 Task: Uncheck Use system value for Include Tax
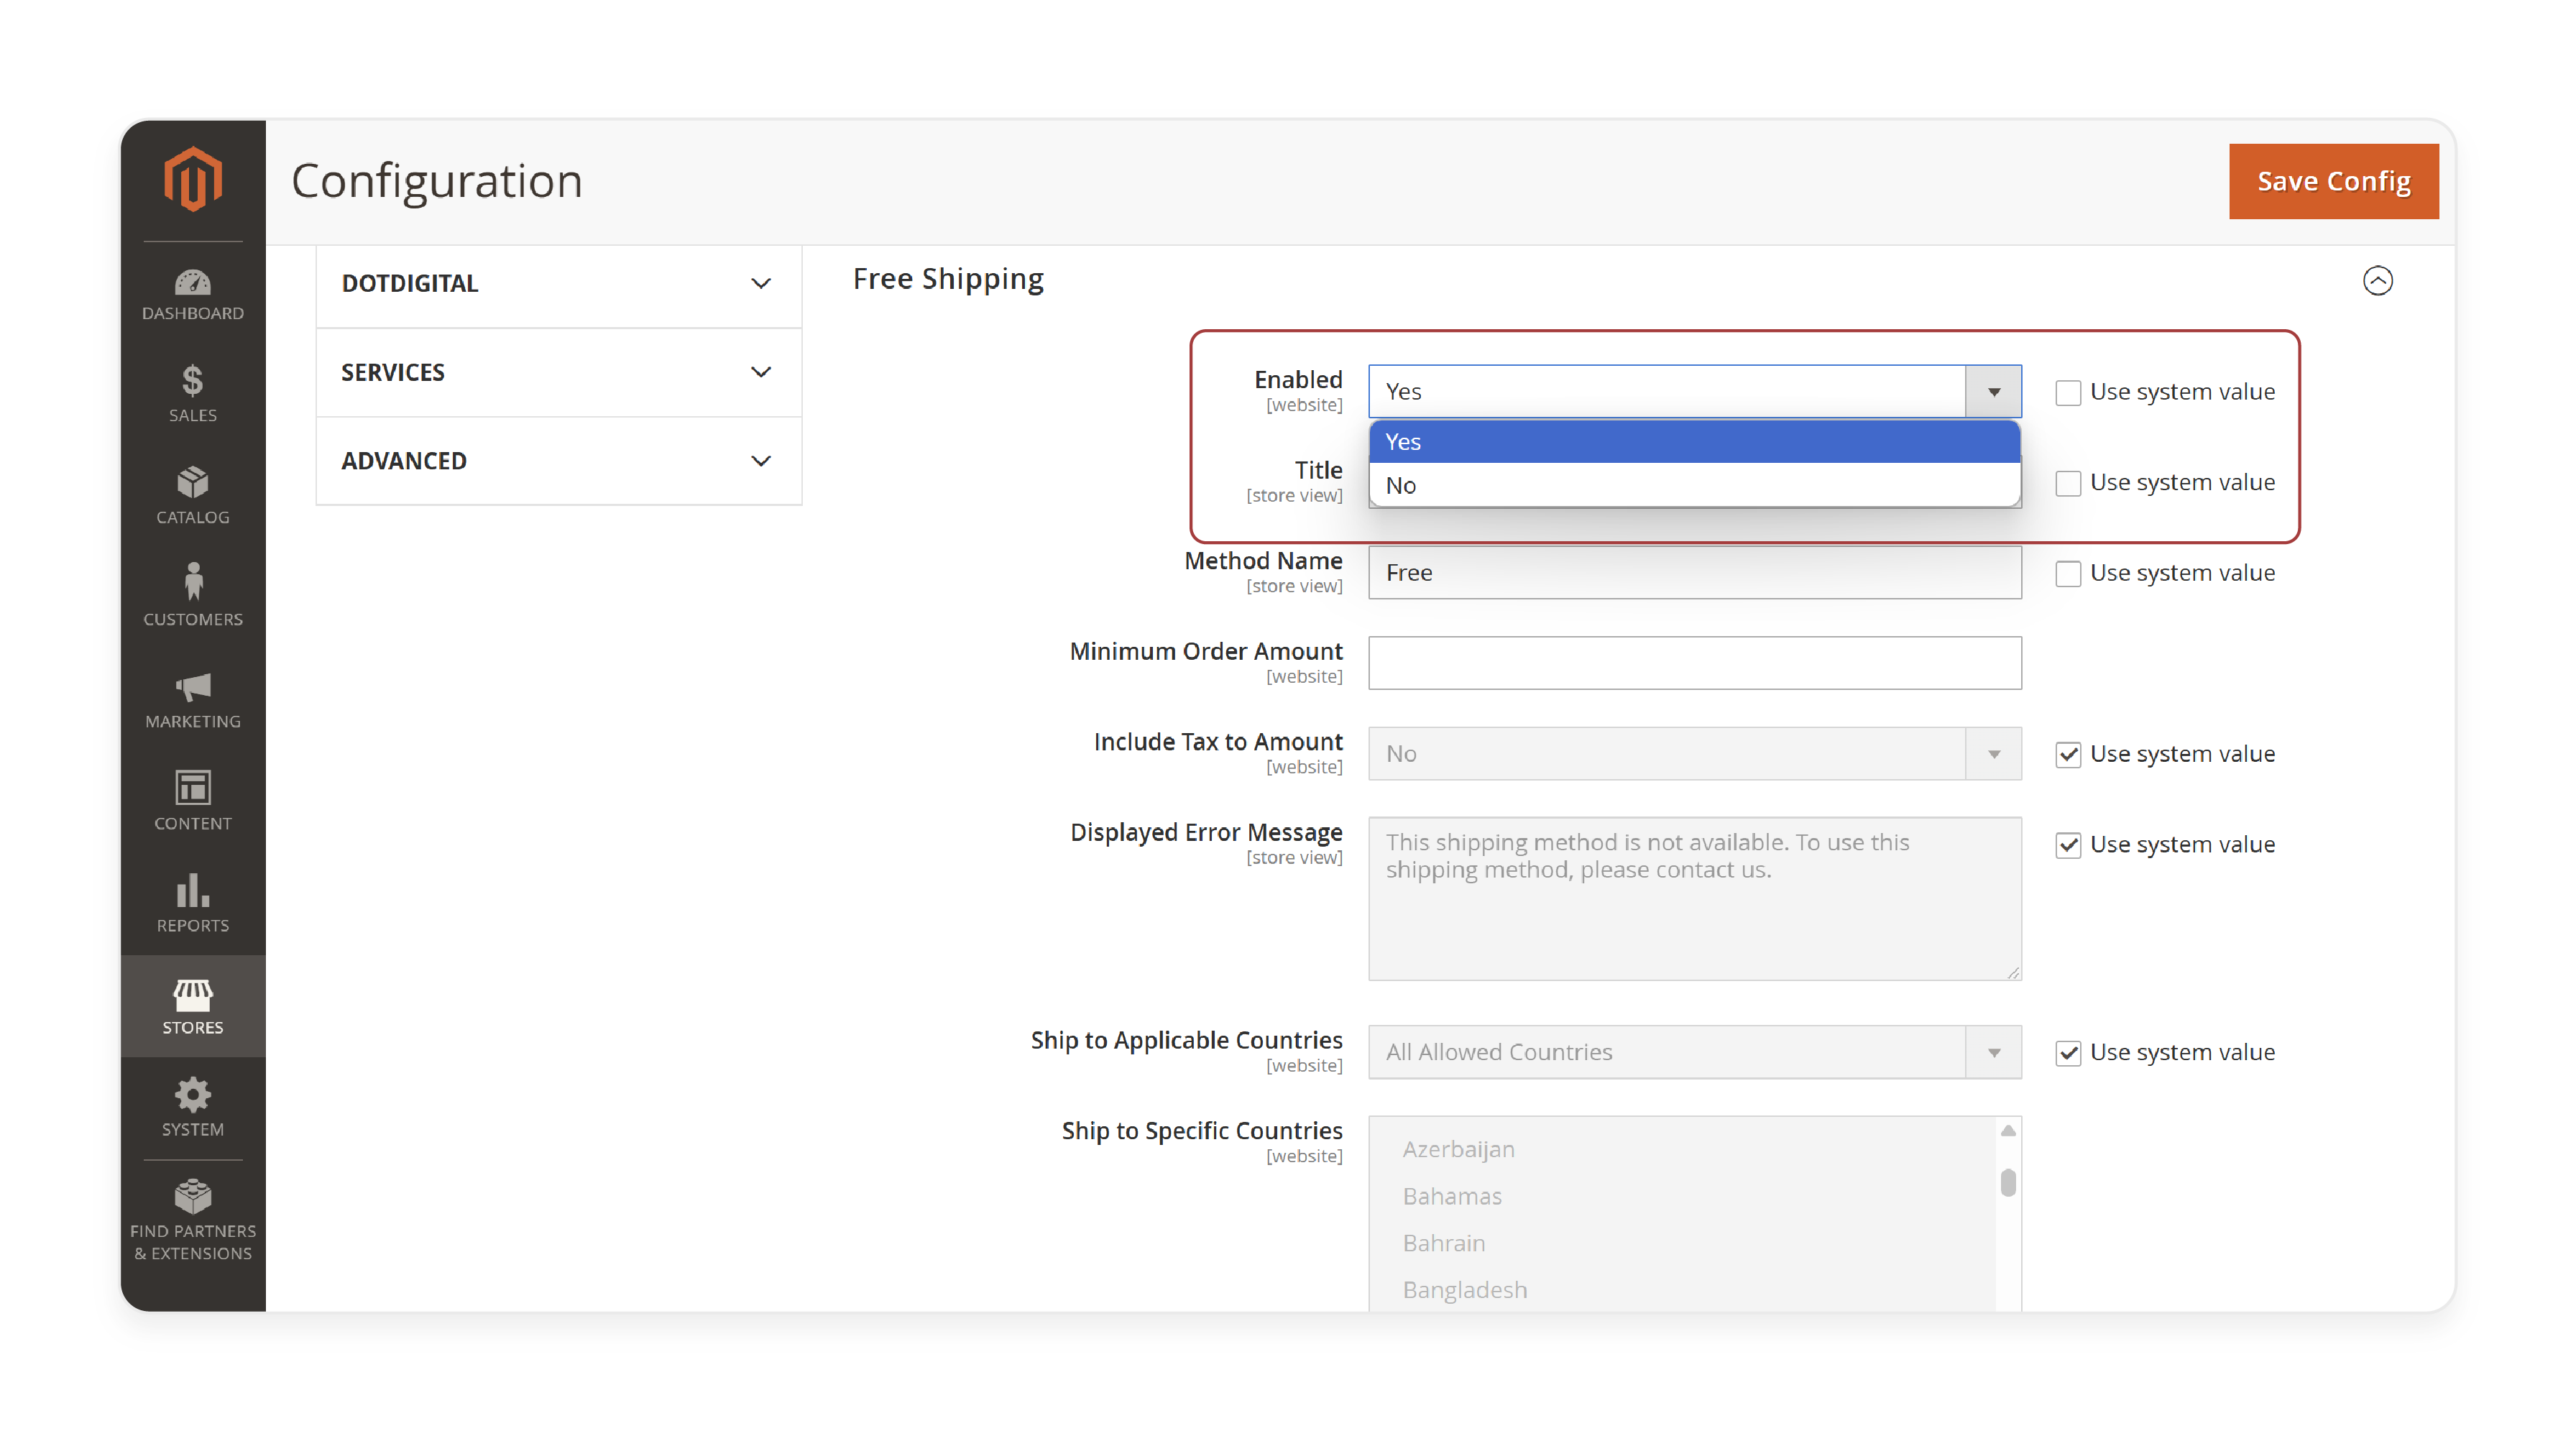(2068, 754)
